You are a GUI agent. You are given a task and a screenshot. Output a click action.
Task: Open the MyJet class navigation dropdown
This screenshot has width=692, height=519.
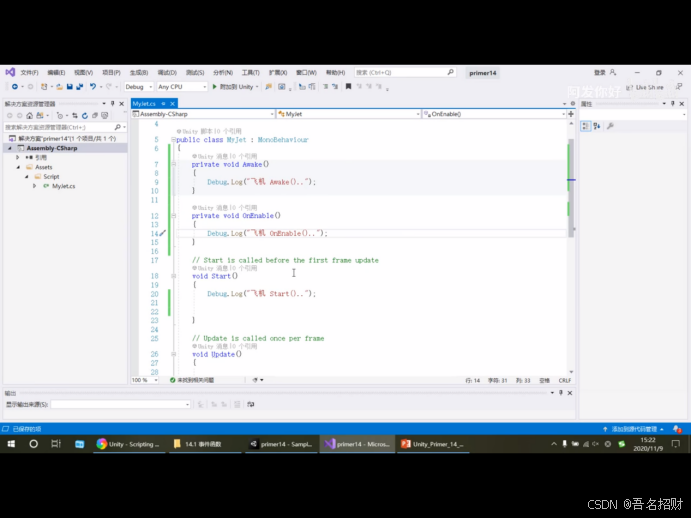(349, 114)
